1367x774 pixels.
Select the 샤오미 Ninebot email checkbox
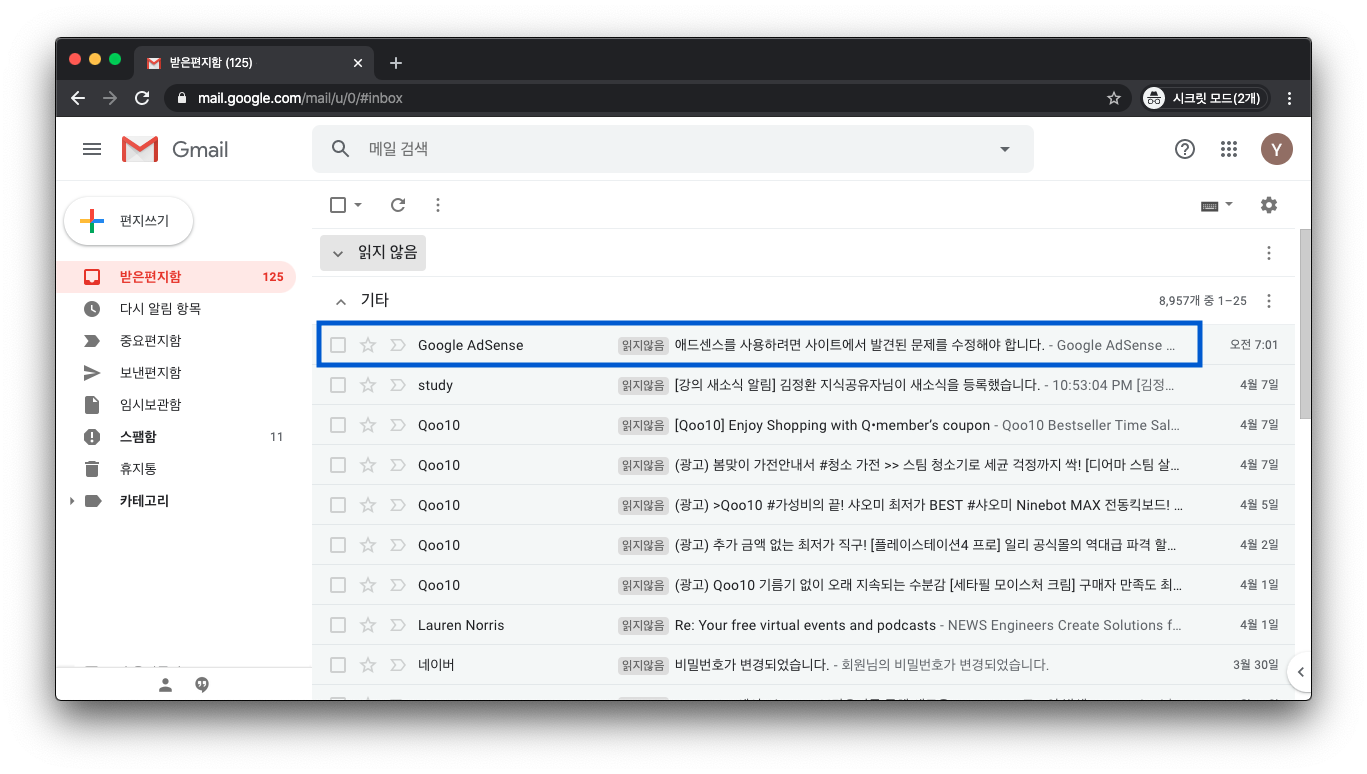pyautogui.click(x=338, y=505)
